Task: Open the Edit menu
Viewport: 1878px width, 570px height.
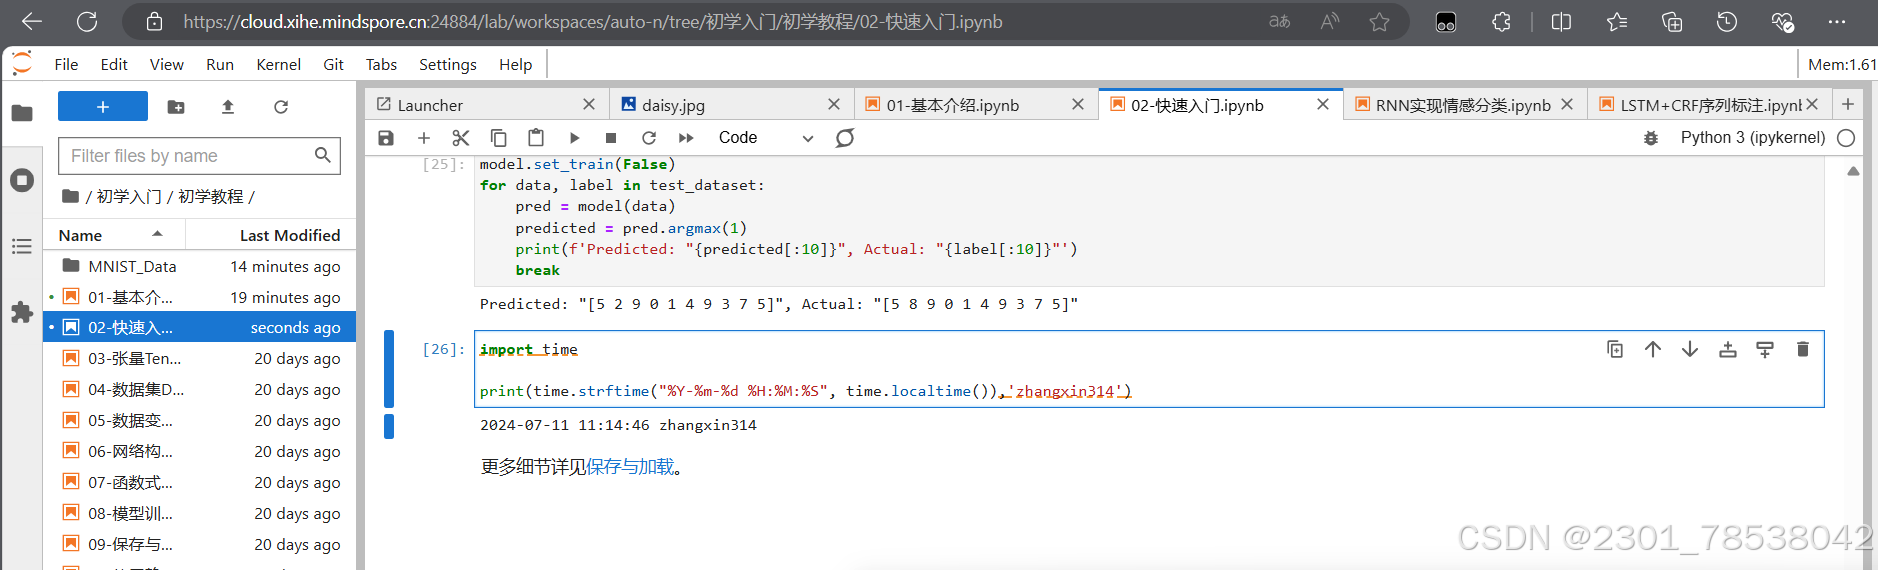Action: (x=114, y=64)
